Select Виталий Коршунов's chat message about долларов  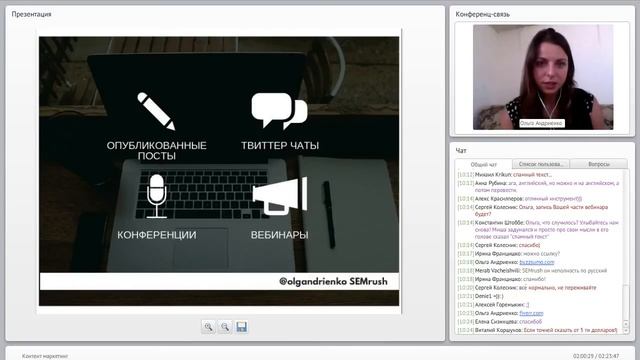click(x=537, y=330)
